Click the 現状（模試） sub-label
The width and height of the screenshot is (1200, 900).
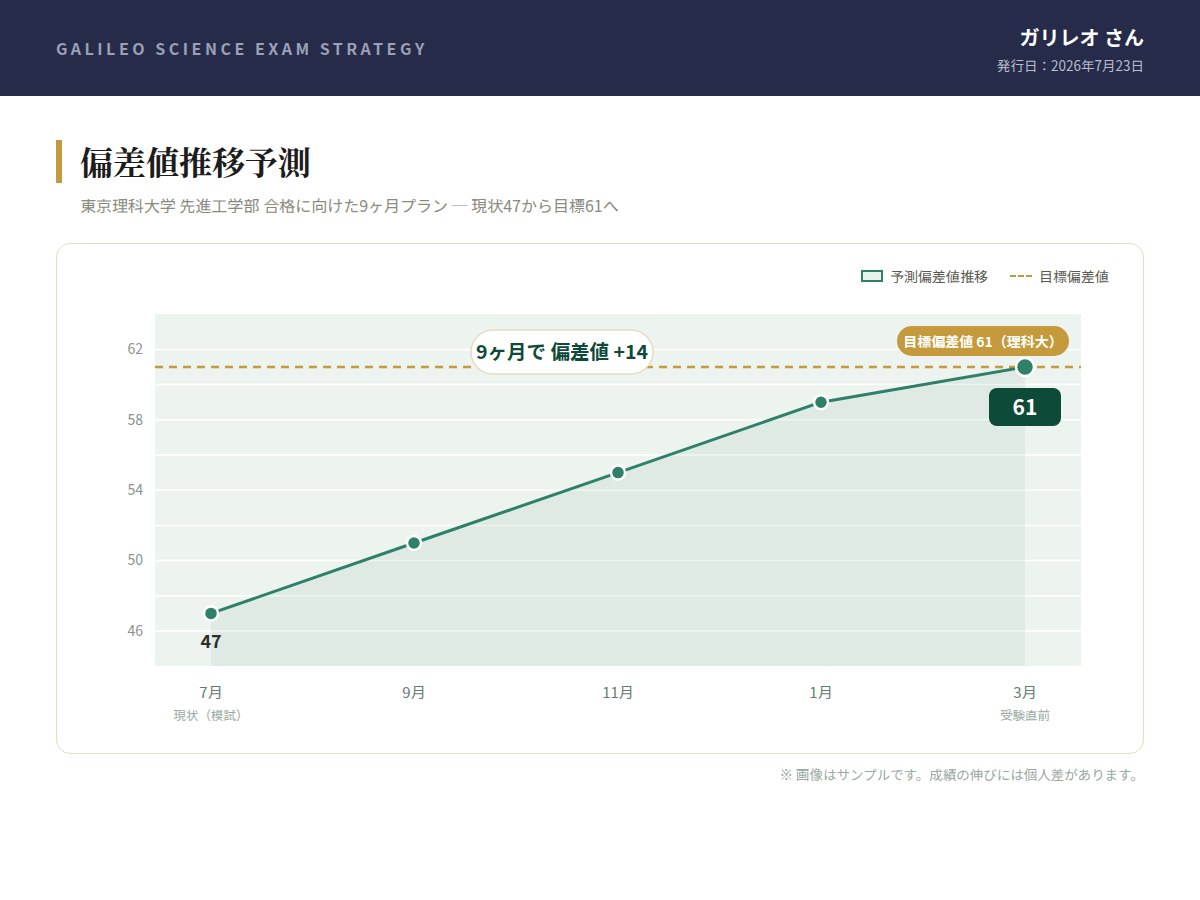point(208,716)
